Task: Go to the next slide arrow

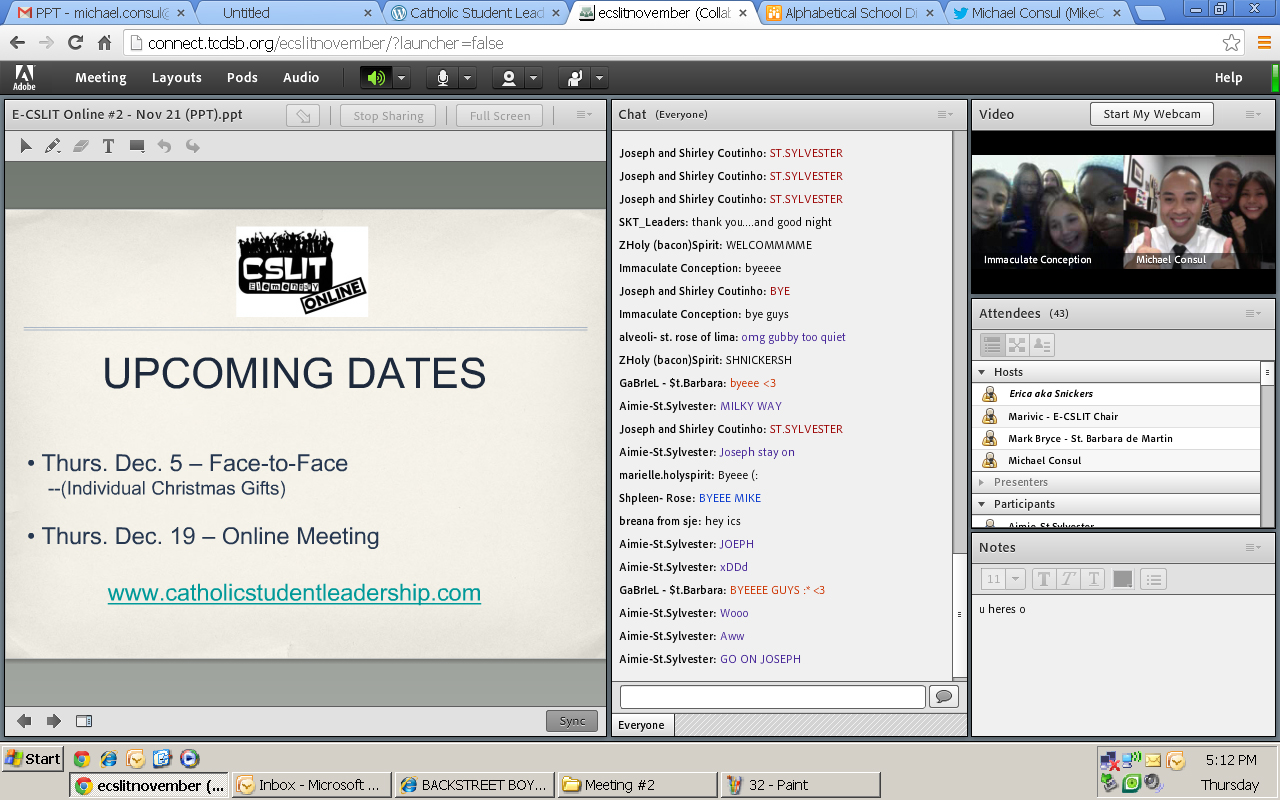Action: coord(54,721)
